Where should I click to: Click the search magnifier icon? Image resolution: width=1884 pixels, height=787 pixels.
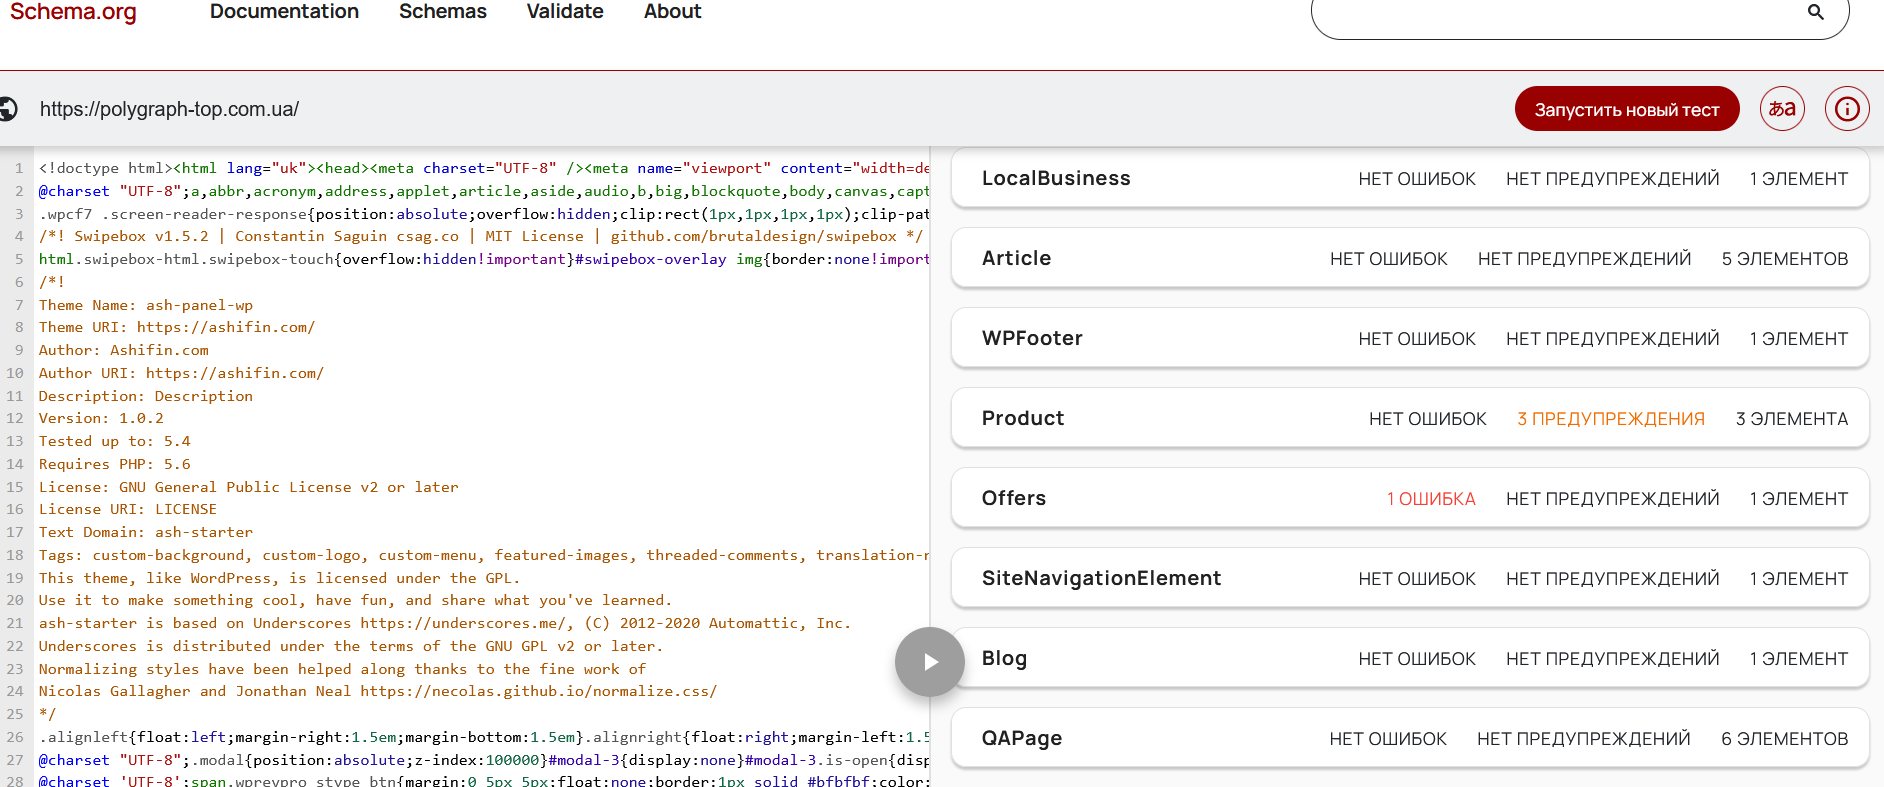pyautogui.click(x=1816, y=12)
